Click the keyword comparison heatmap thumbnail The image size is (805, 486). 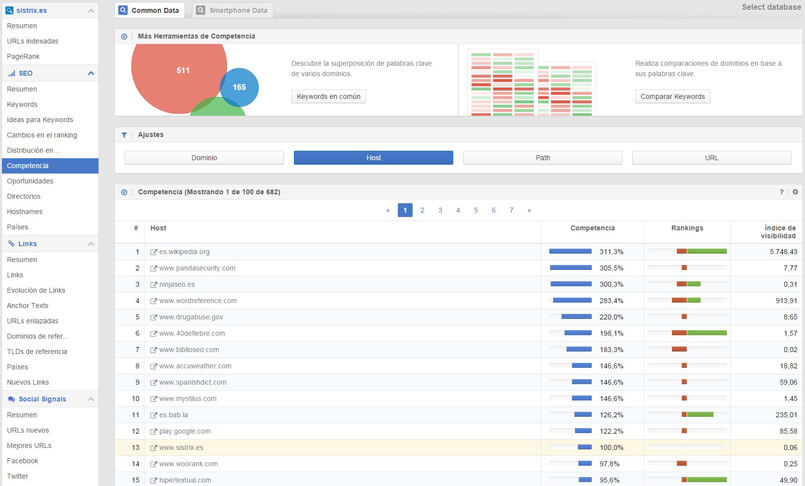click(x=532, y=83)
